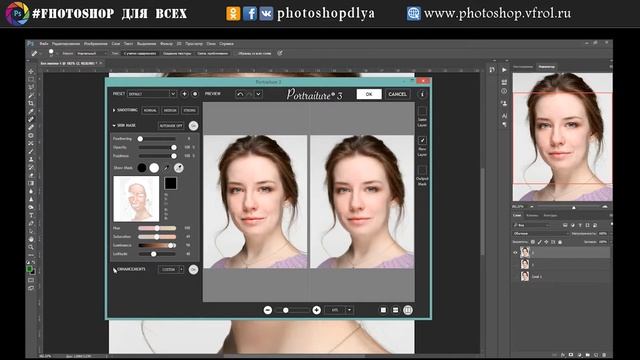Check the Same Layer checkbox

(x=422, y=111)
